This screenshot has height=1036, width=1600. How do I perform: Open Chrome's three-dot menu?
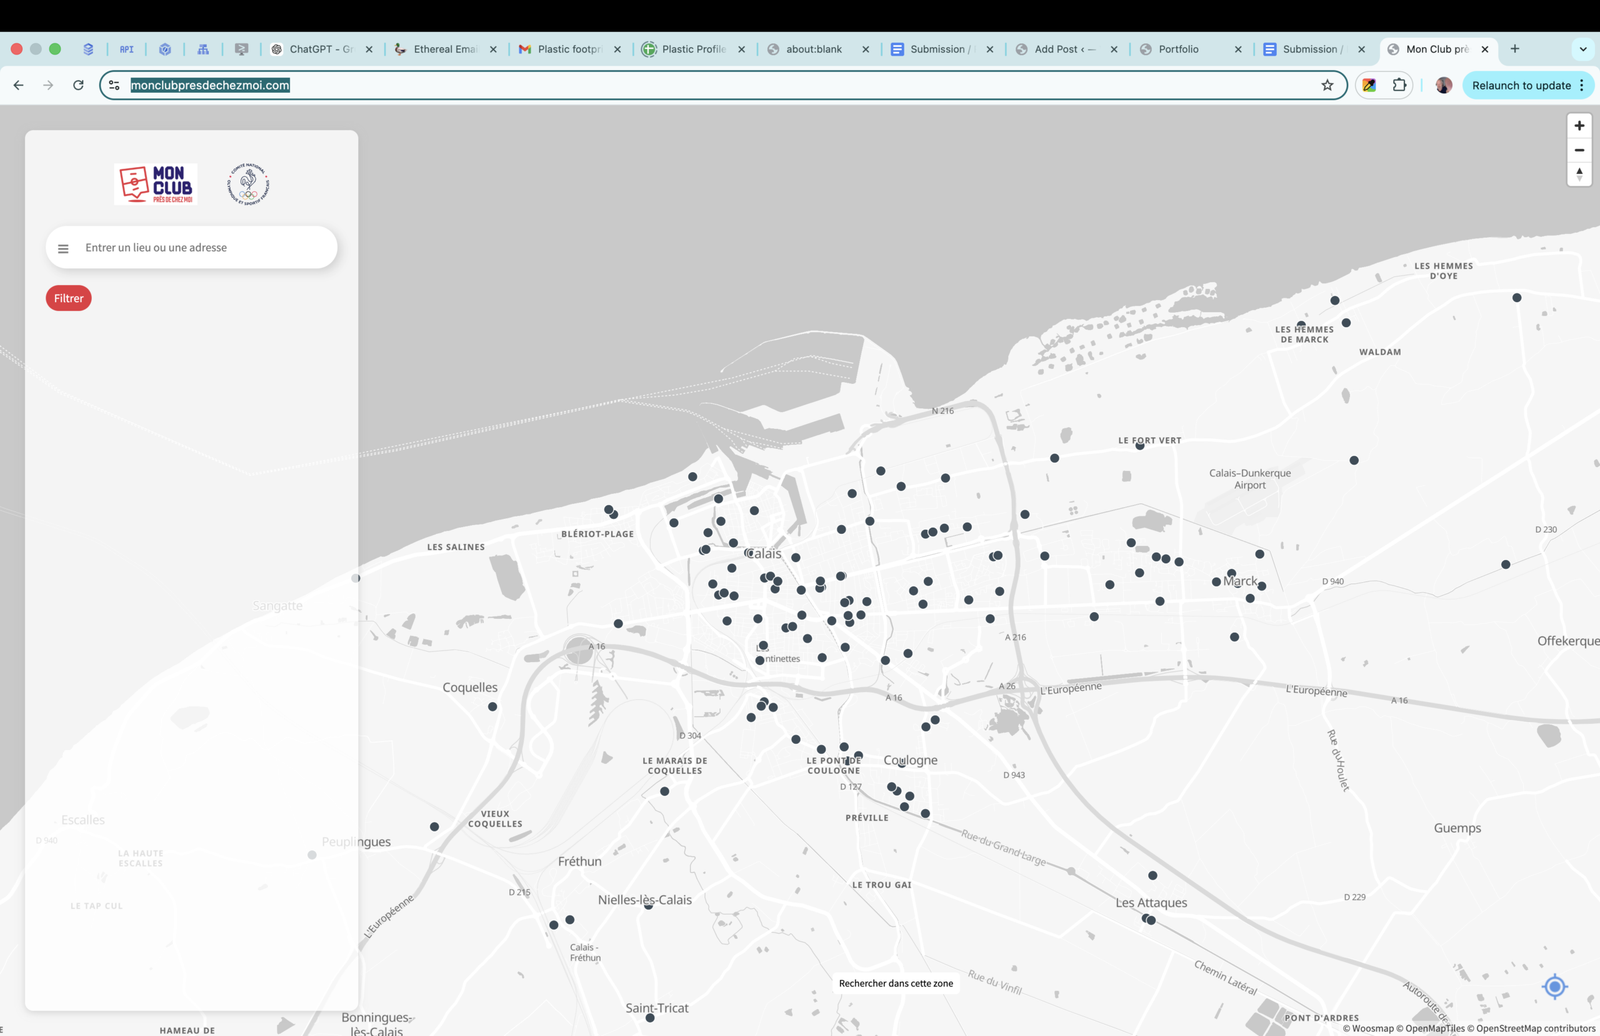point(1583,85)
